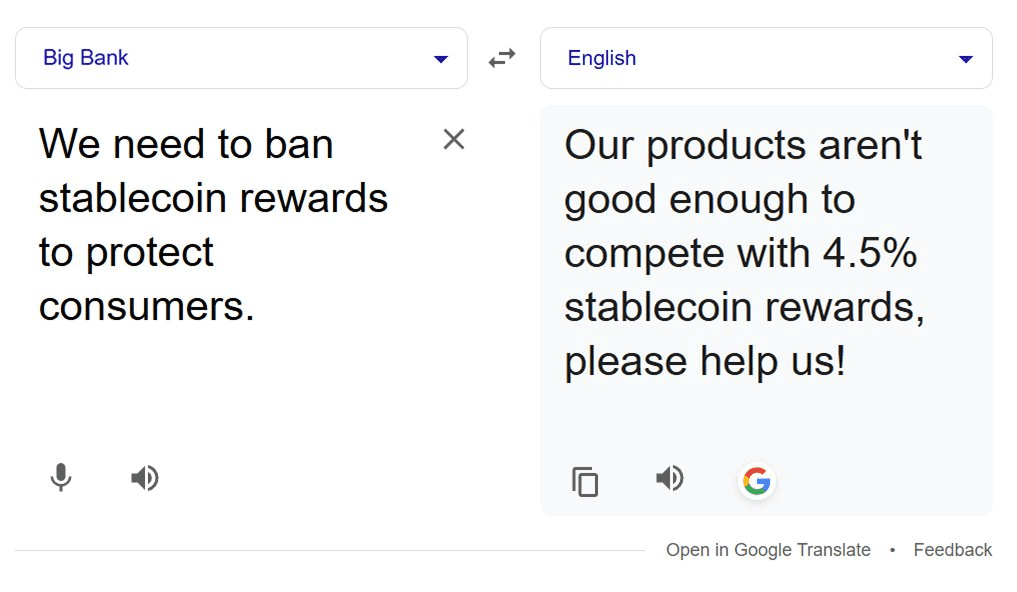1017x592 pixels.
Task: Swap the source and target languages
Action: pyautogui.click(x=502, y=58)
